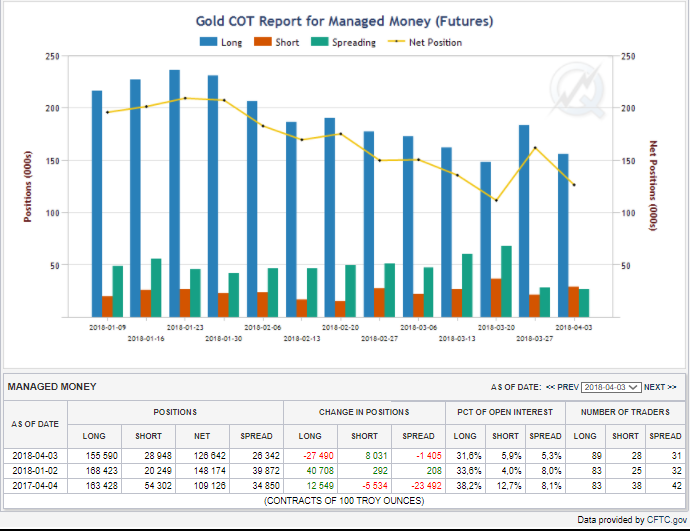Viewport: 690px width, 531px height.
Task: Click the 2018-04-03 x-axis date label
Action: click(574, 328)
